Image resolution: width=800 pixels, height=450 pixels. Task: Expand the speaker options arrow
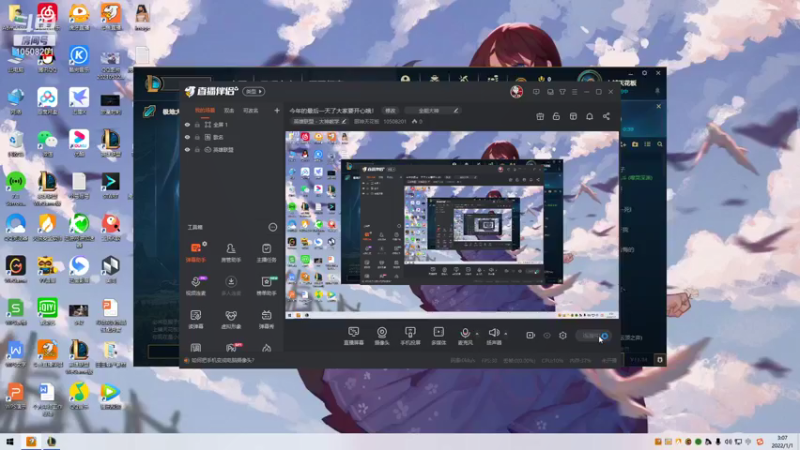click(506, 334)
